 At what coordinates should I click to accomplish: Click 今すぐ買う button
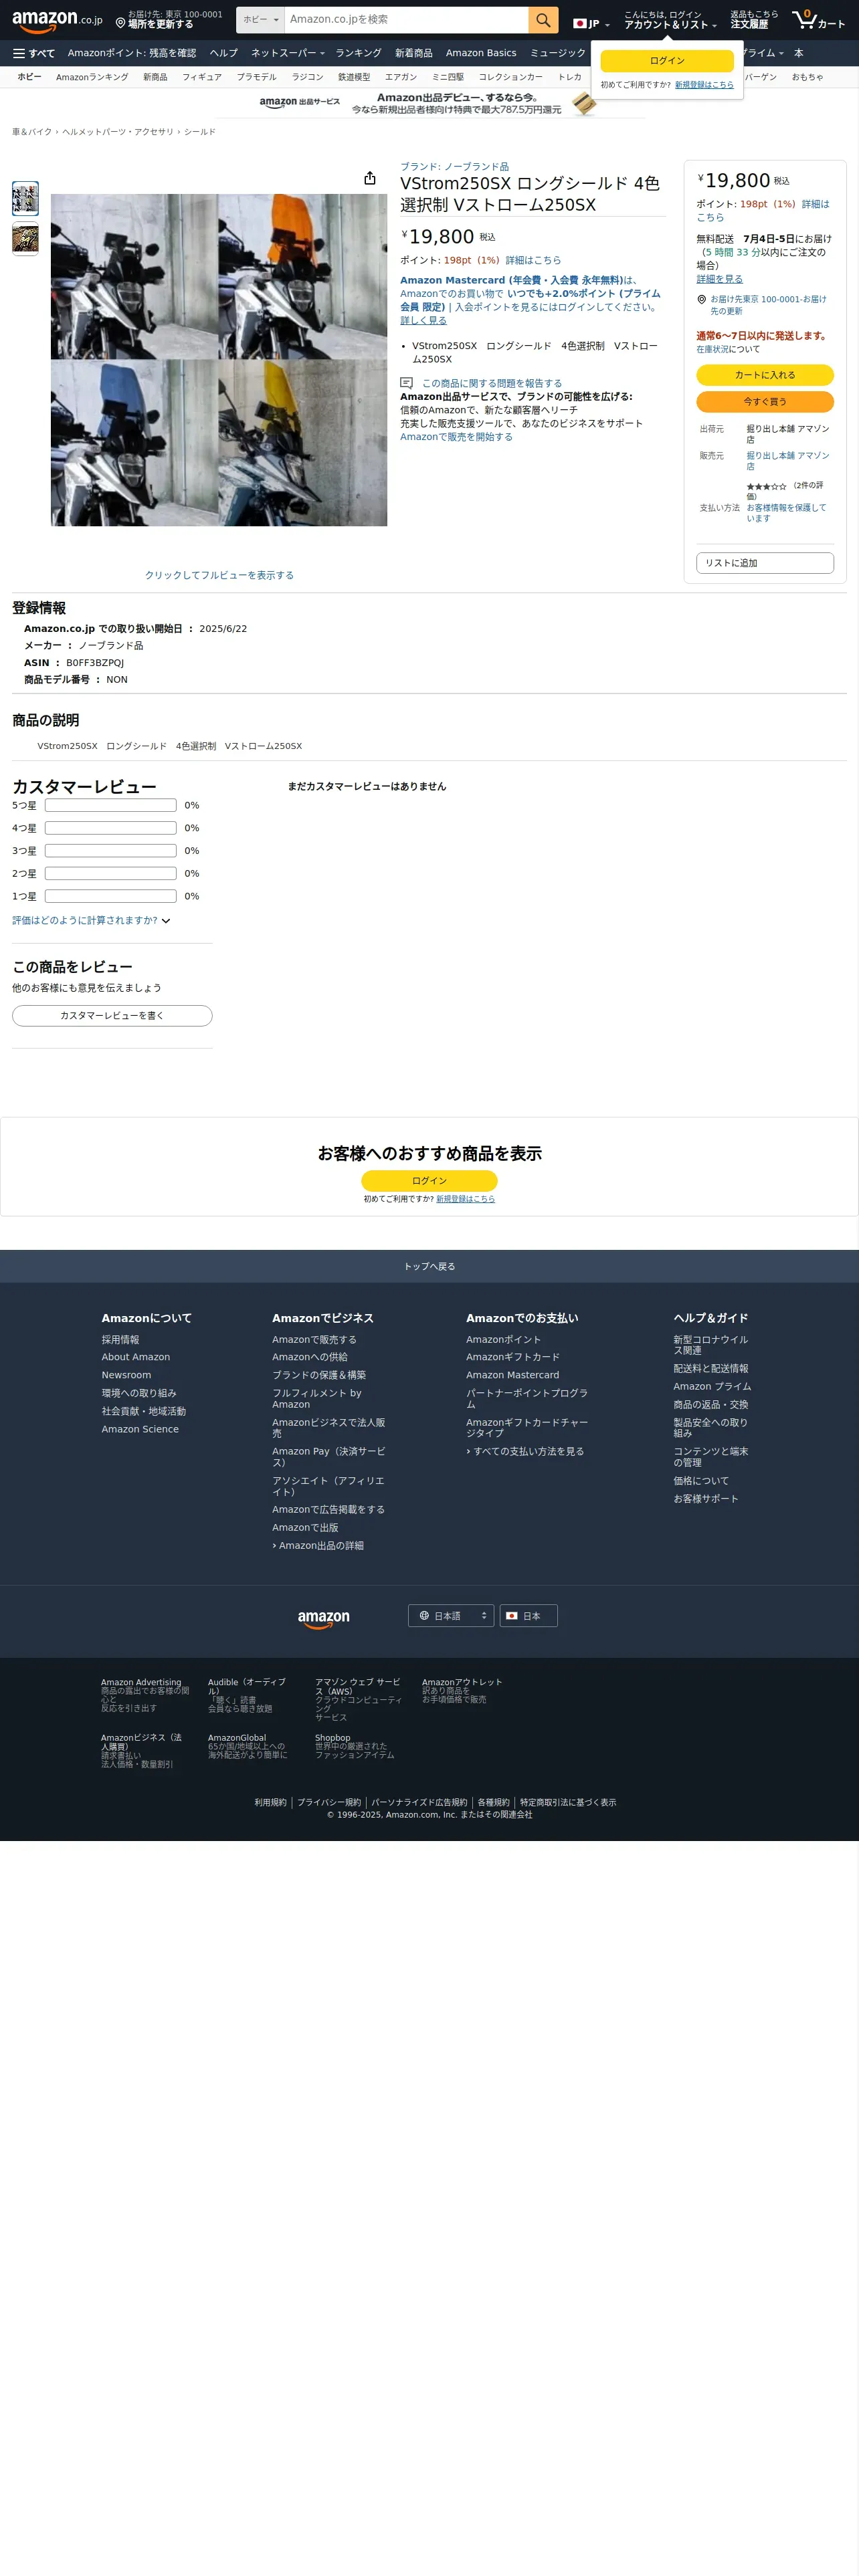pyautogui.click(x=765, y=401)
